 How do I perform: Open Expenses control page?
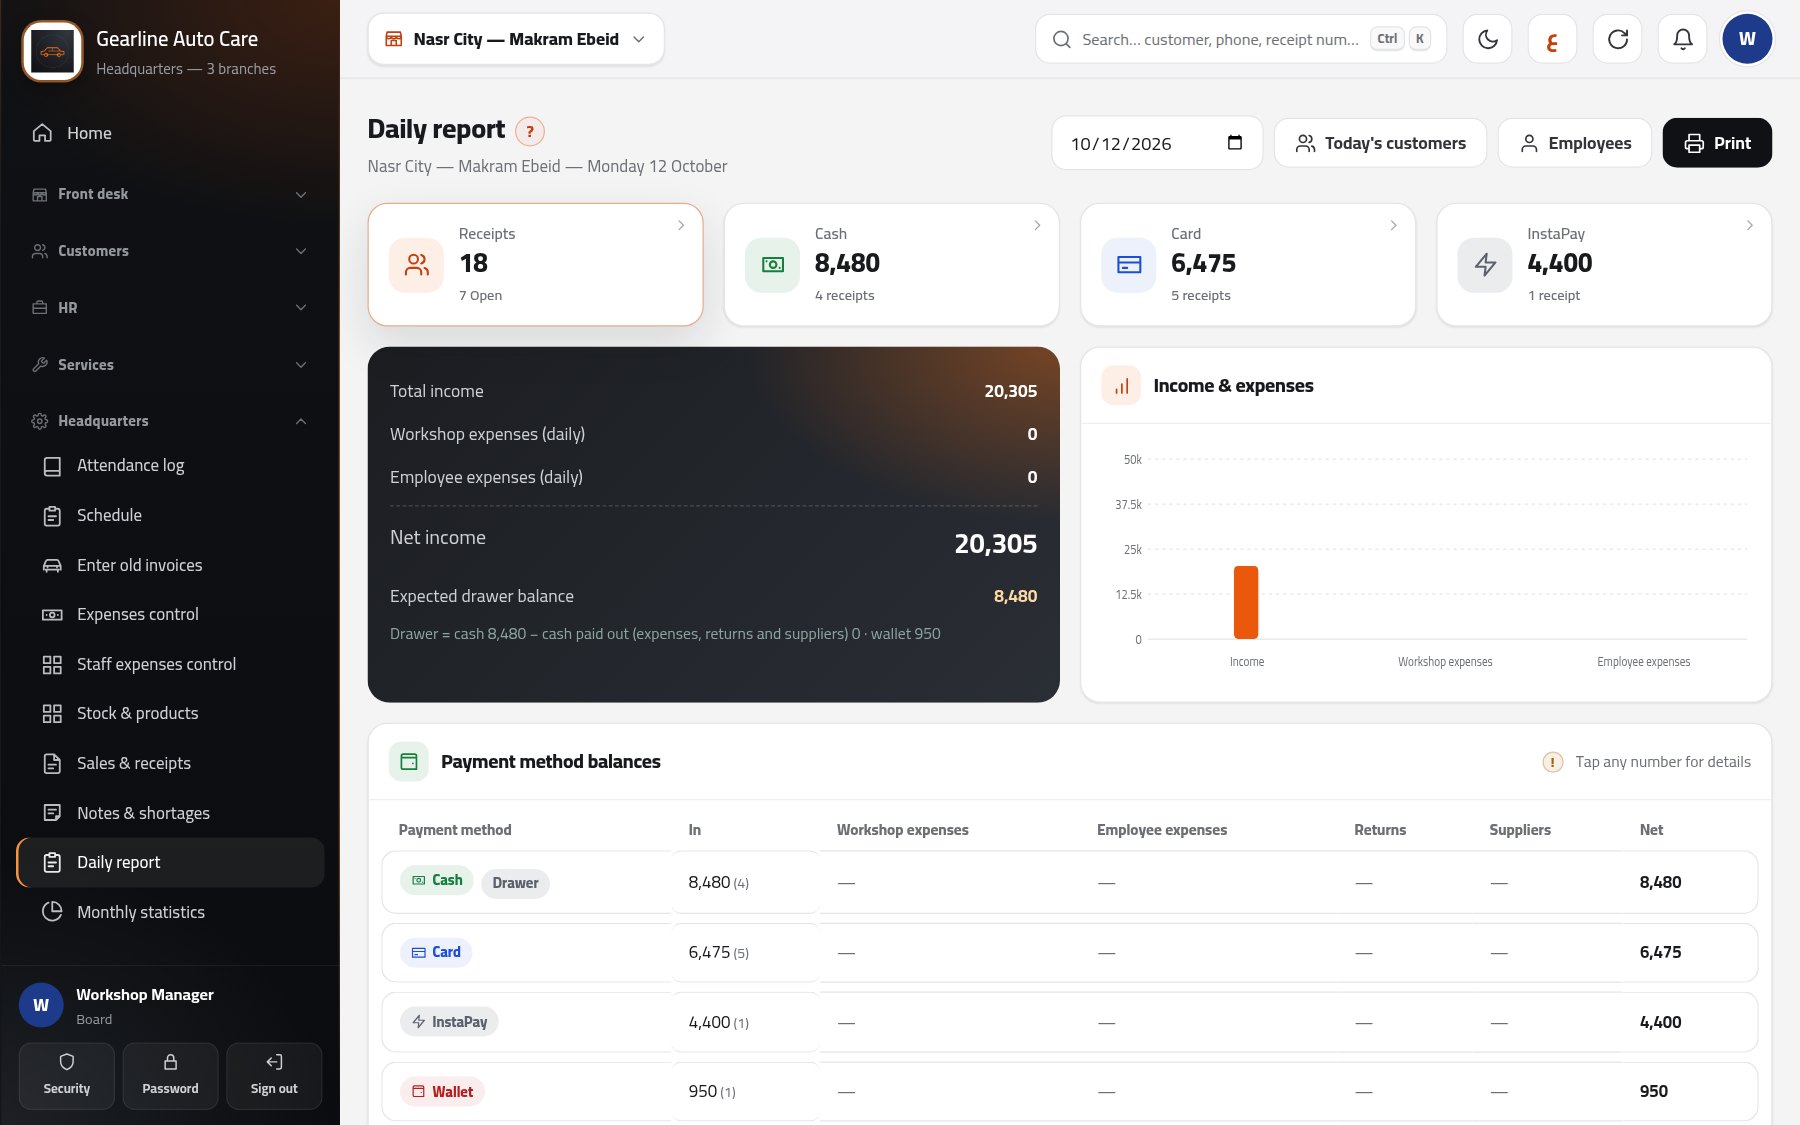170,615
